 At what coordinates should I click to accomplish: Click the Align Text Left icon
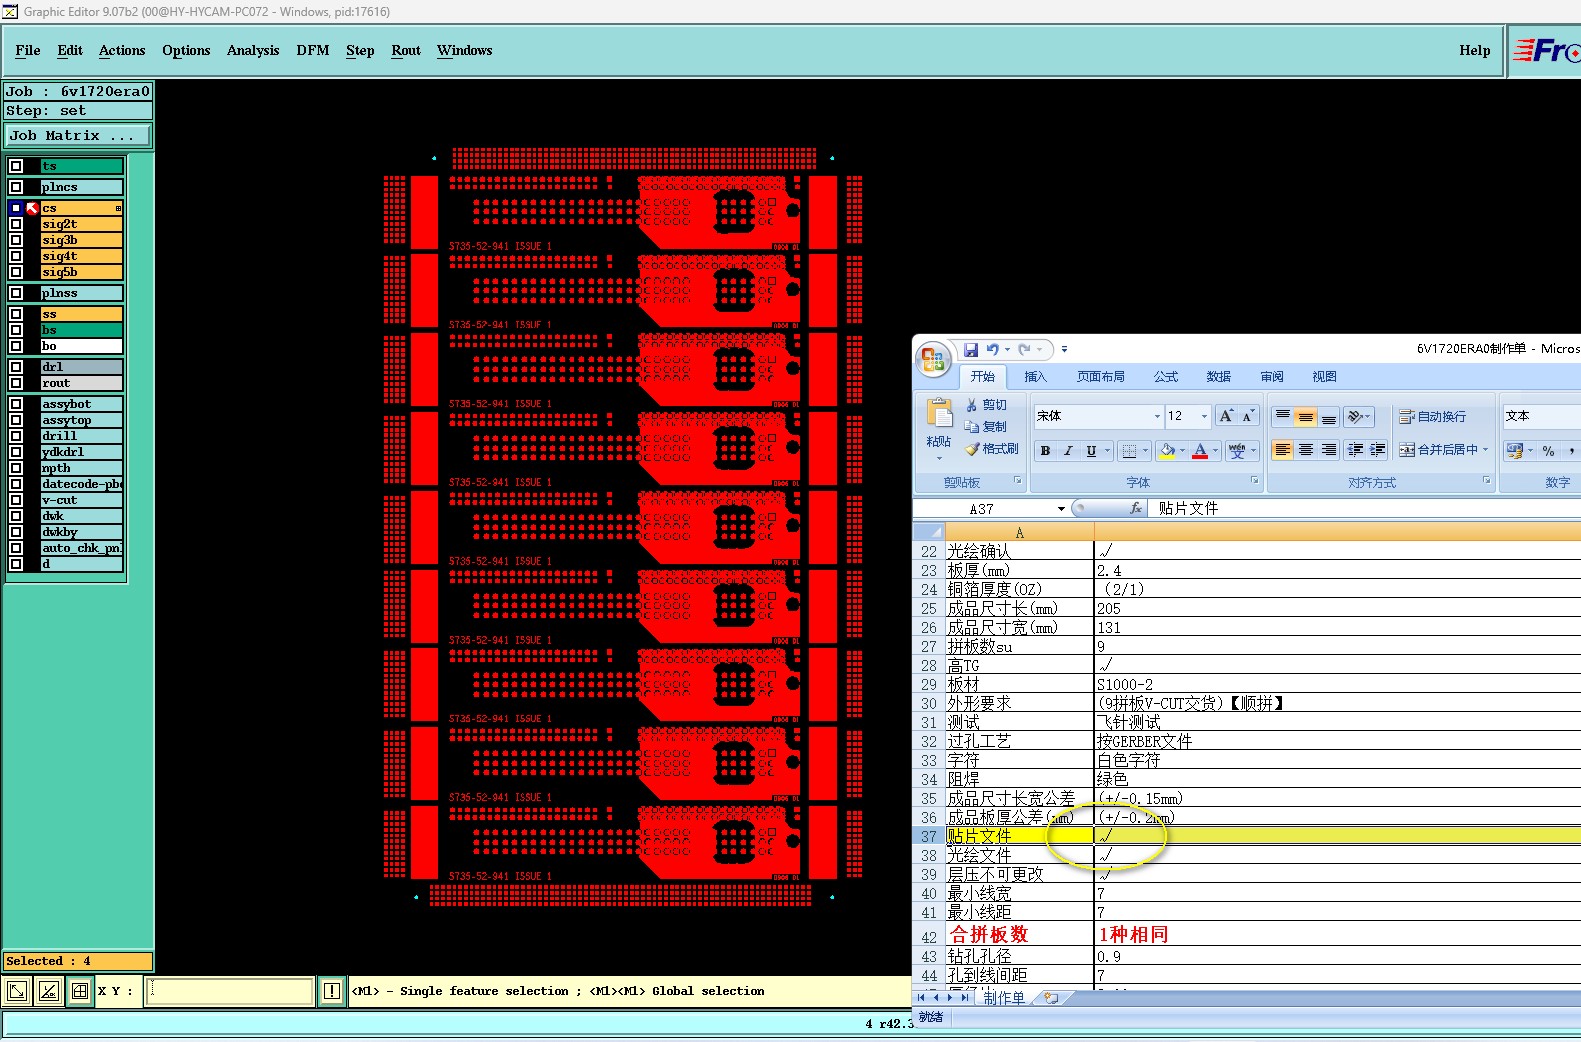(x=1283, y=450)
